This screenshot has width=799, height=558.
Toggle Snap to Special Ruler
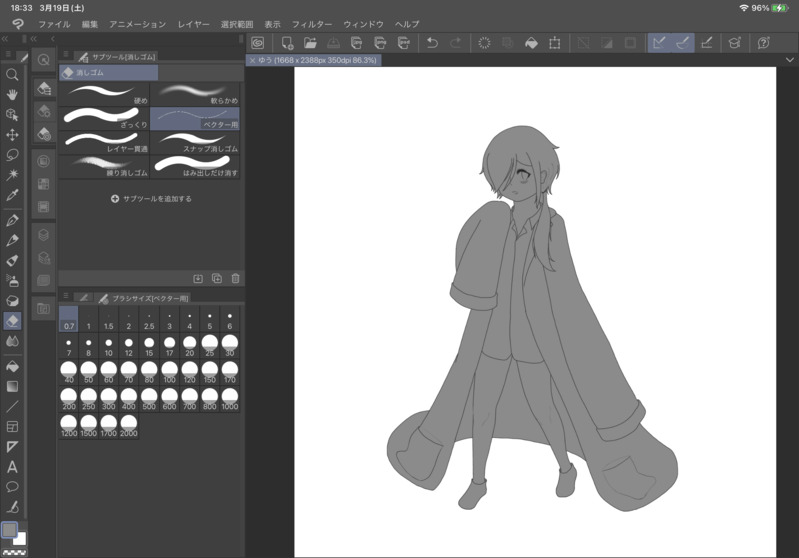point(682,43)
